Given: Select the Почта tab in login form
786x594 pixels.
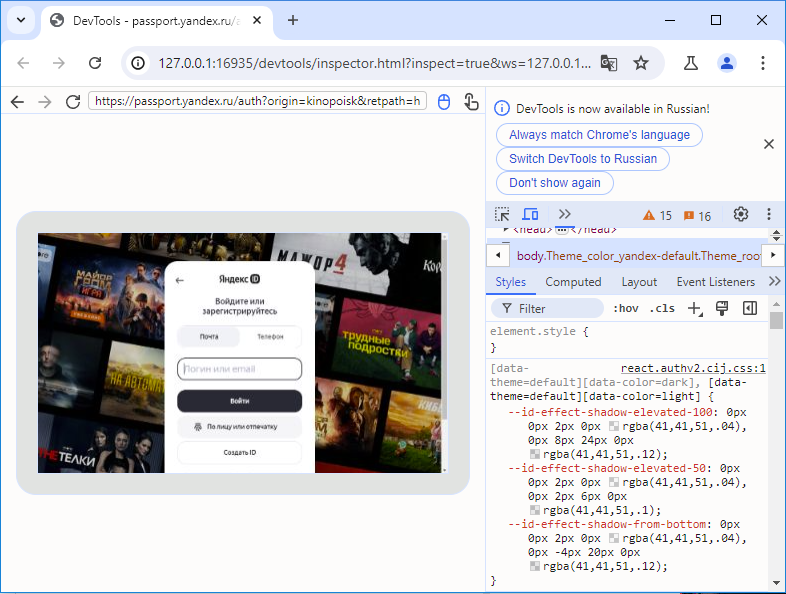Looking at the screenshot, I should click(x=209, y=337).
